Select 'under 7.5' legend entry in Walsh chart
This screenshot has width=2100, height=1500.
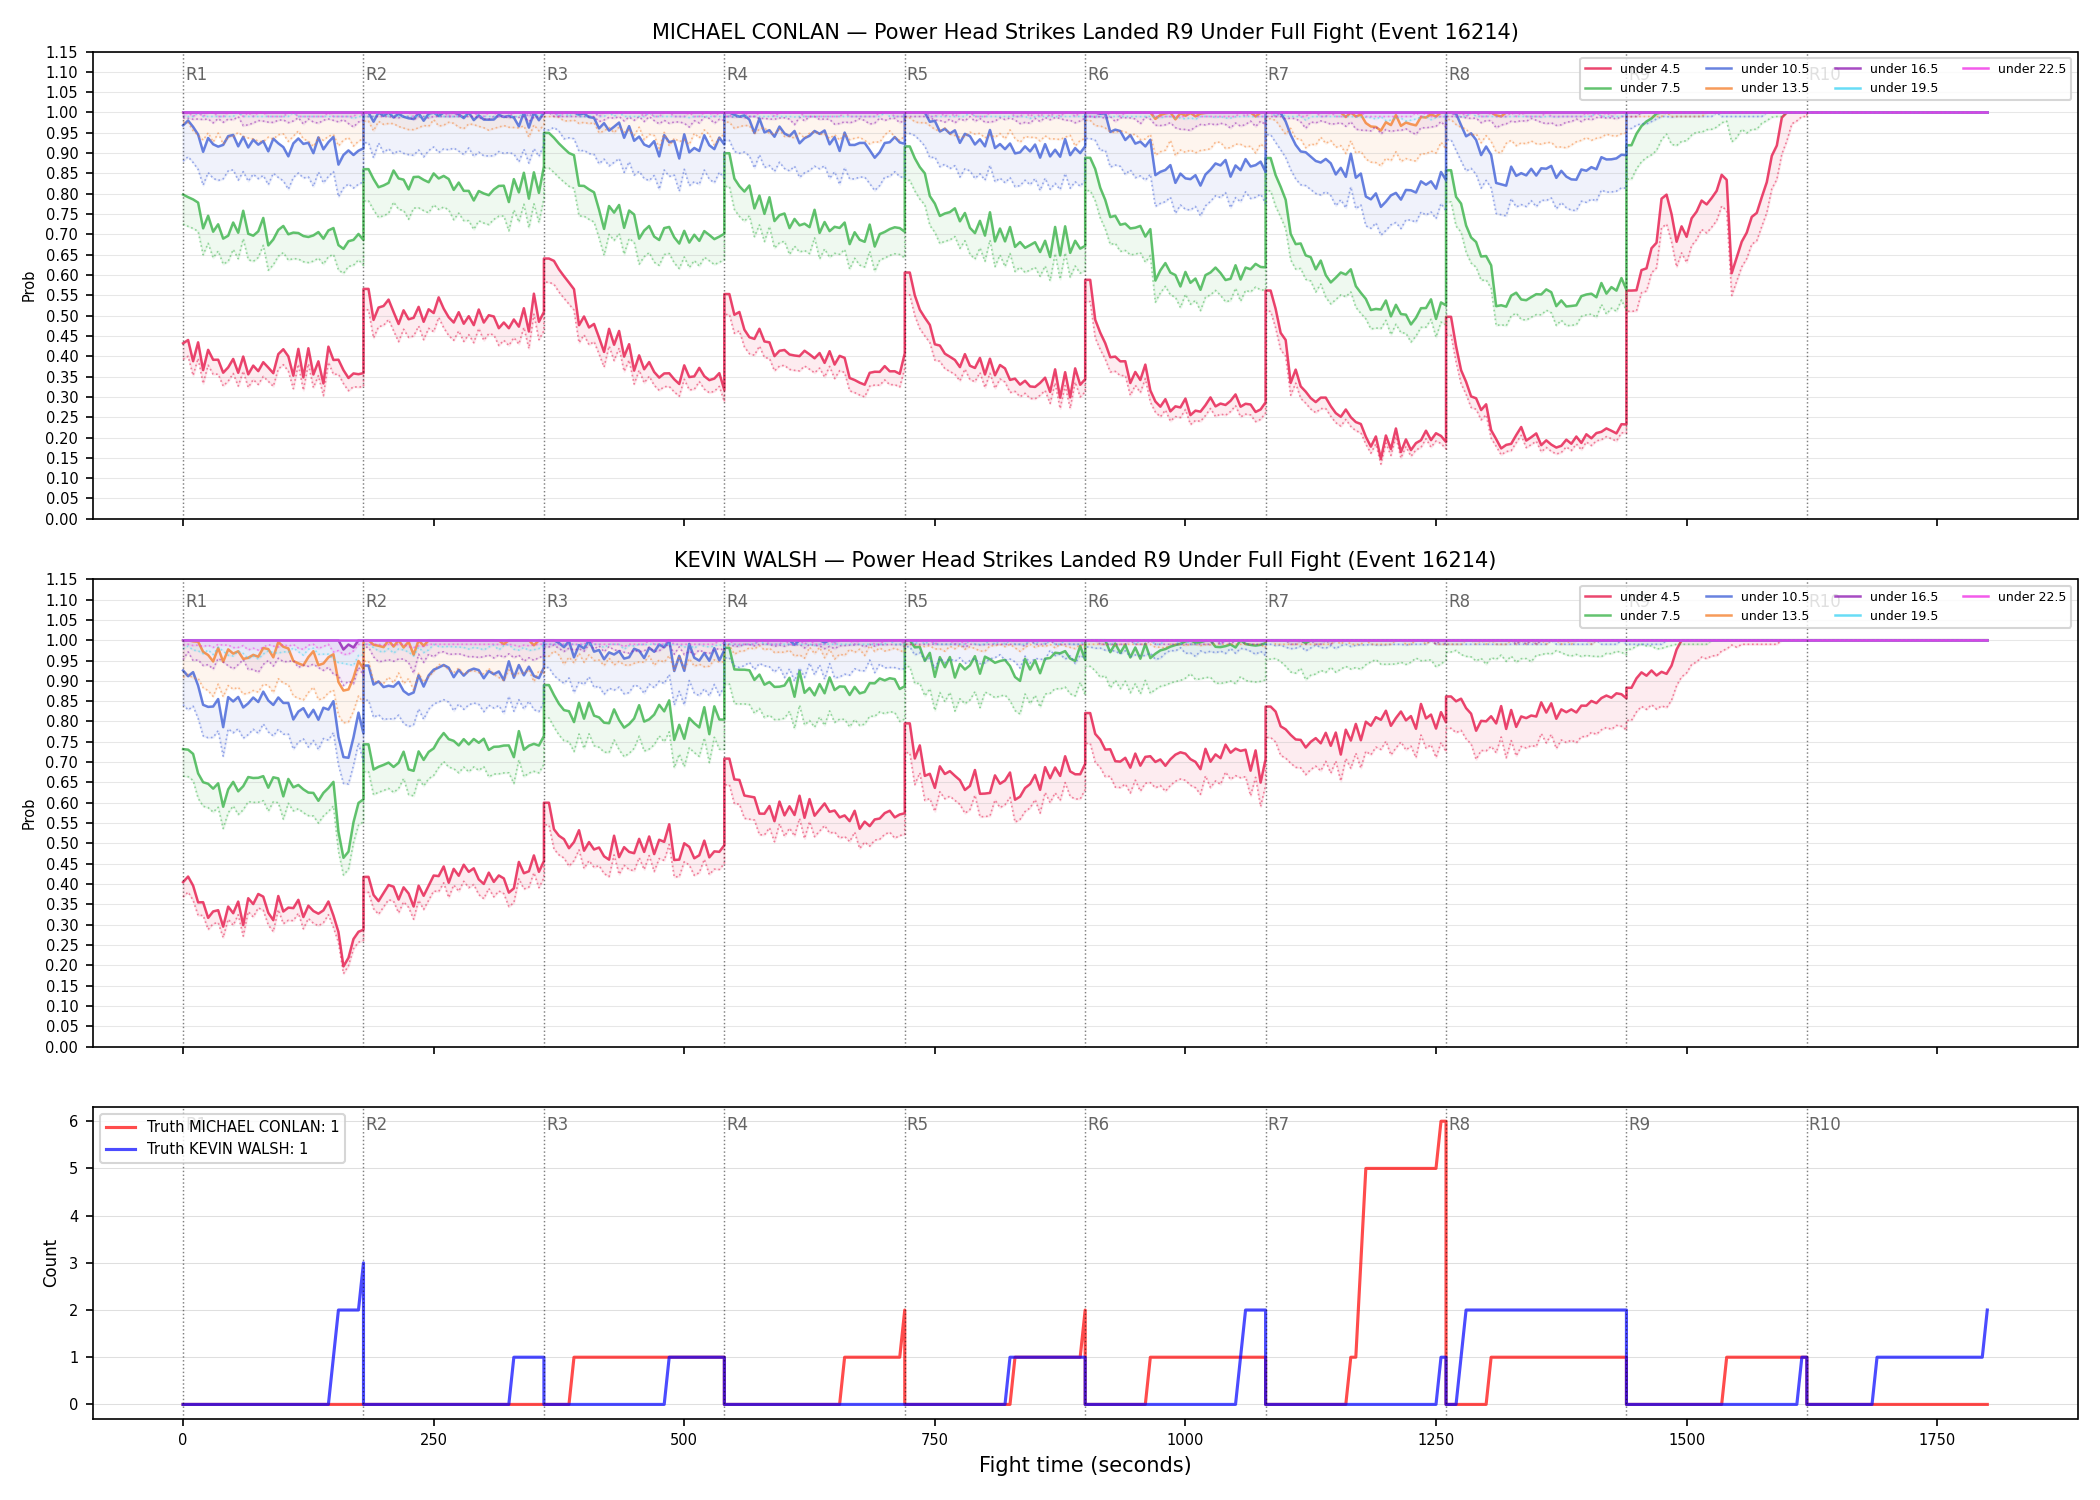click(1632, 616)
